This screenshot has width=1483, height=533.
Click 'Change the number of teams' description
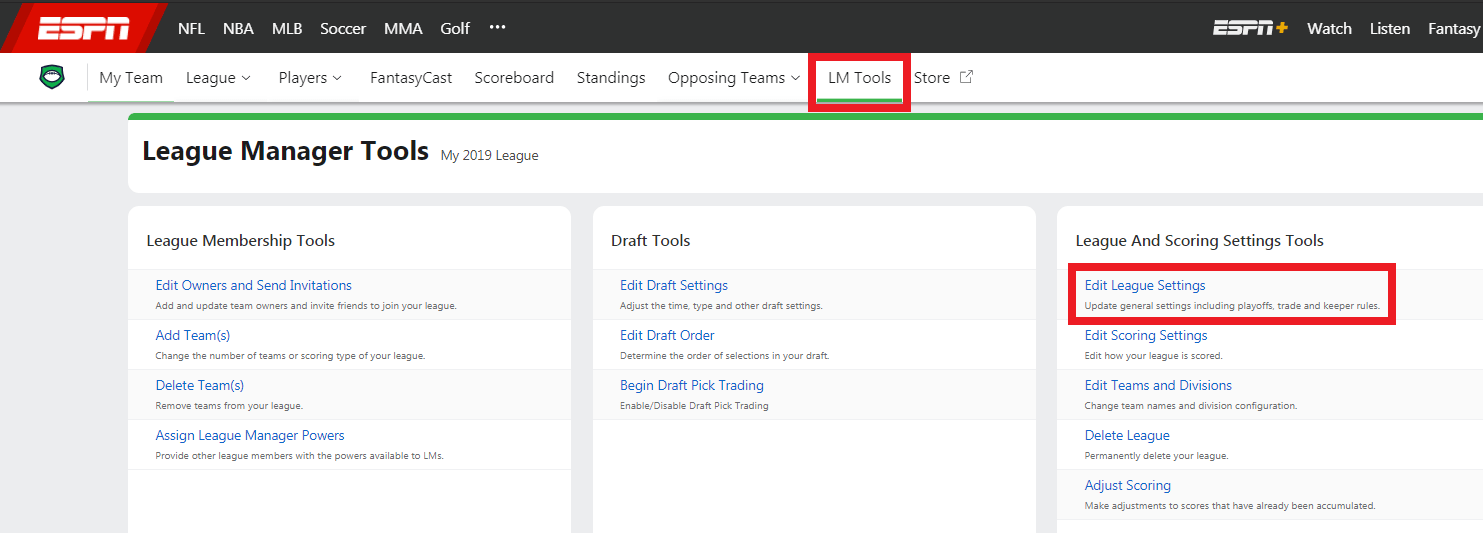tap(290, 356)
